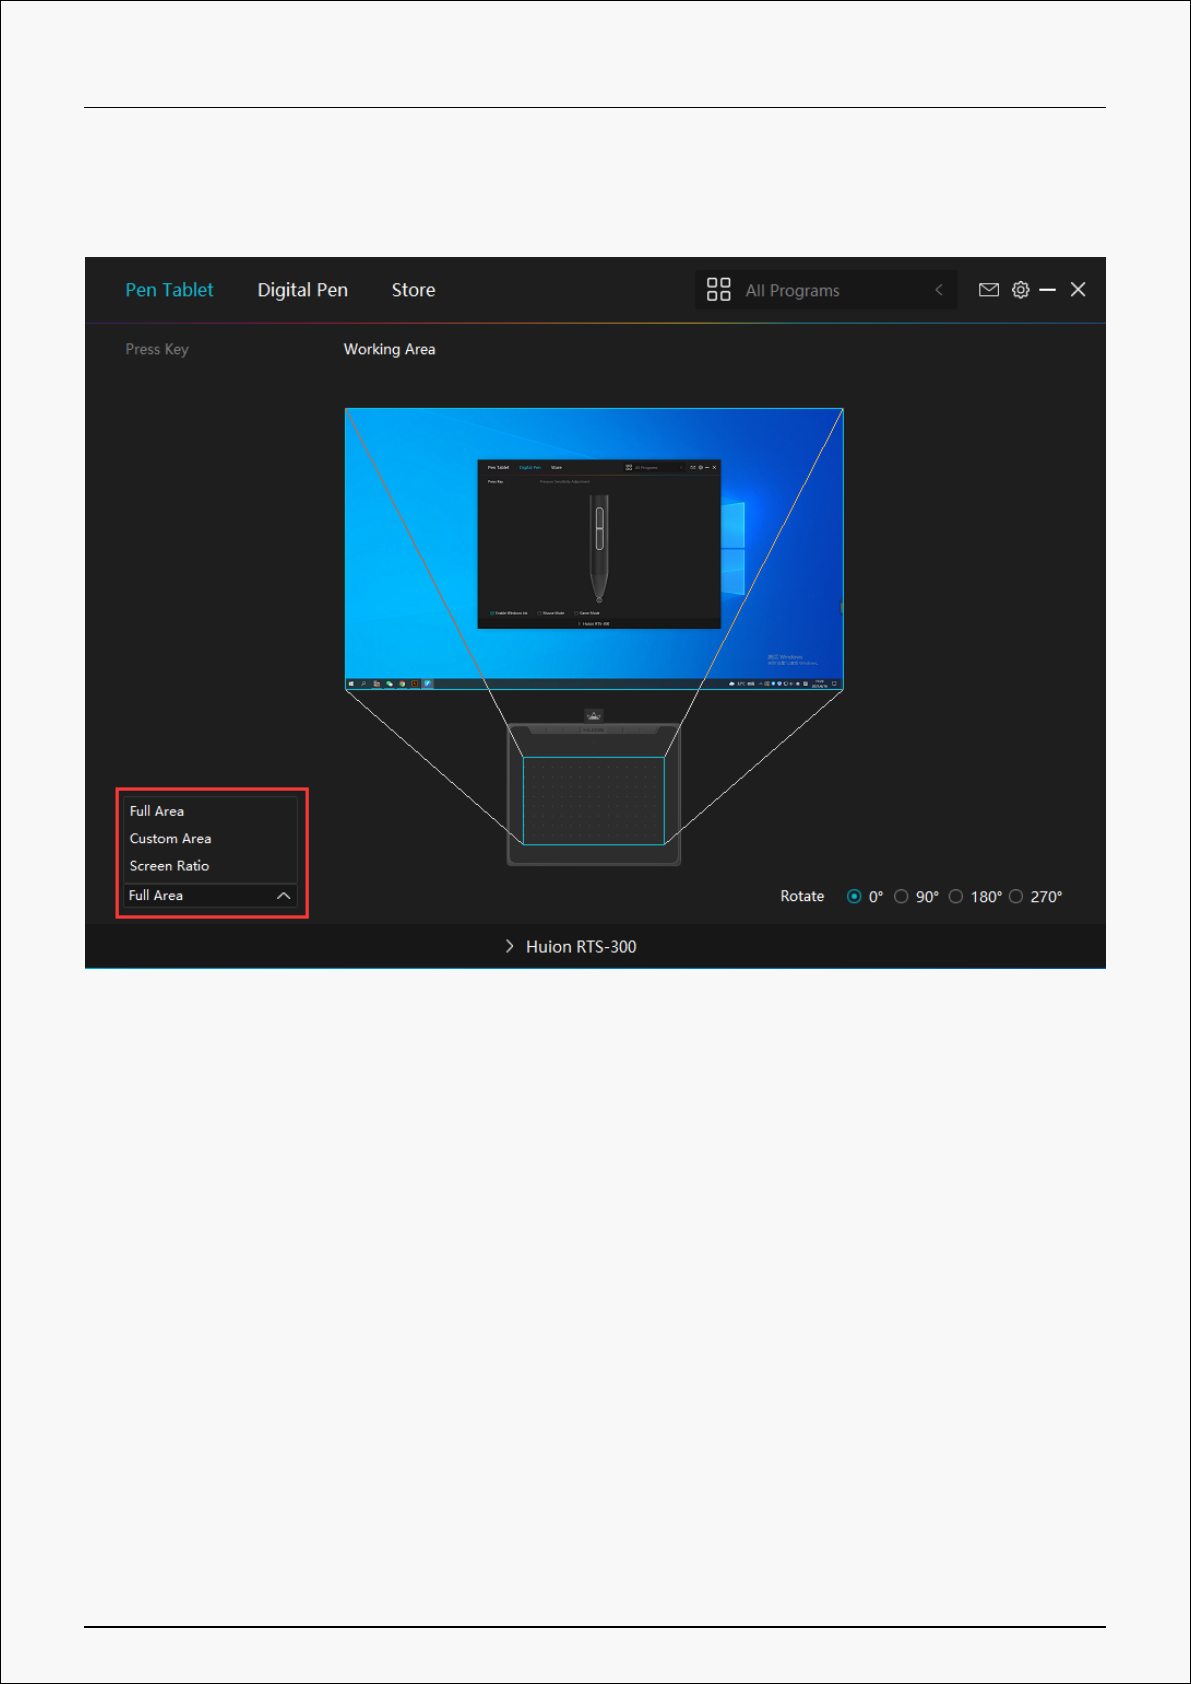The width and height of the screenshot is (1191, 1684).
Task: Open the Press Key section
Action: click(x=157, y=349)
